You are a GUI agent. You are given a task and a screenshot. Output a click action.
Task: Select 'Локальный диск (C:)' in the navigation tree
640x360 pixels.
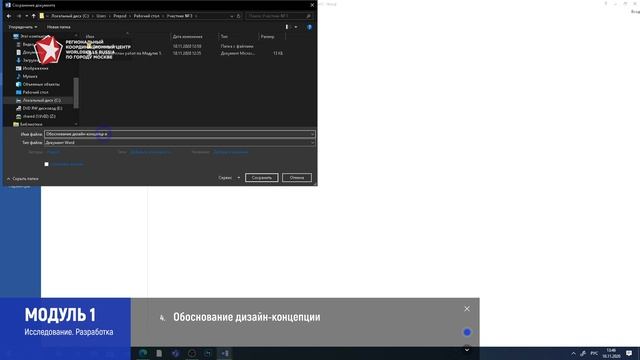(x=38, y=100)
